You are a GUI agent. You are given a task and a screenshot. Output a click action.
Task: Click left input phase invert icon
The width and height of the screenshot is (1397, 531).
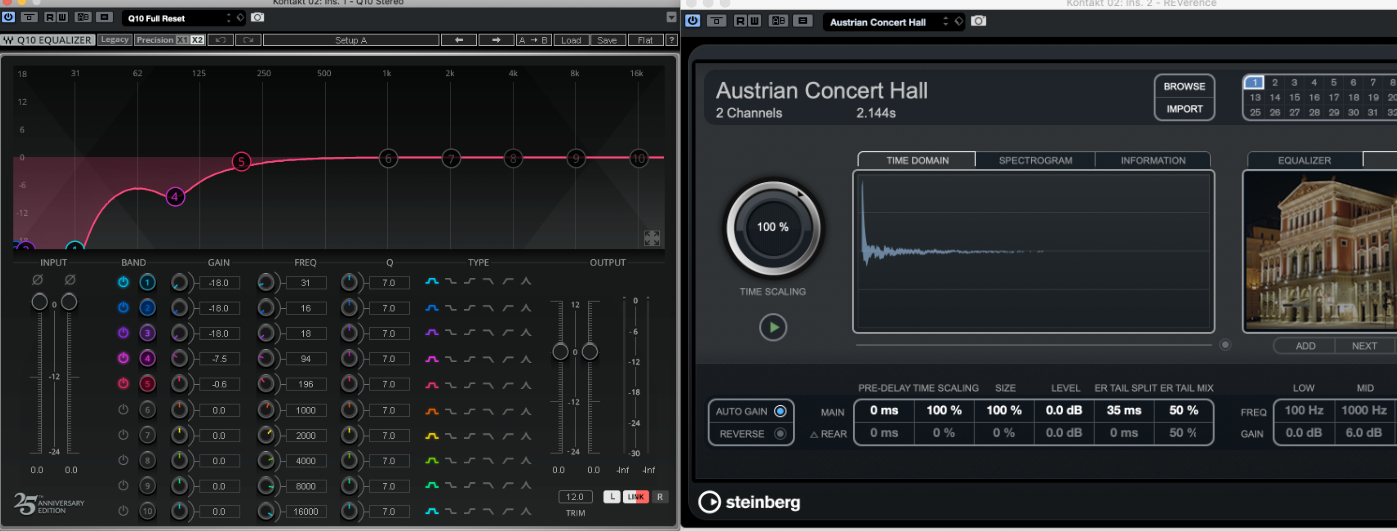pos(40,278)
